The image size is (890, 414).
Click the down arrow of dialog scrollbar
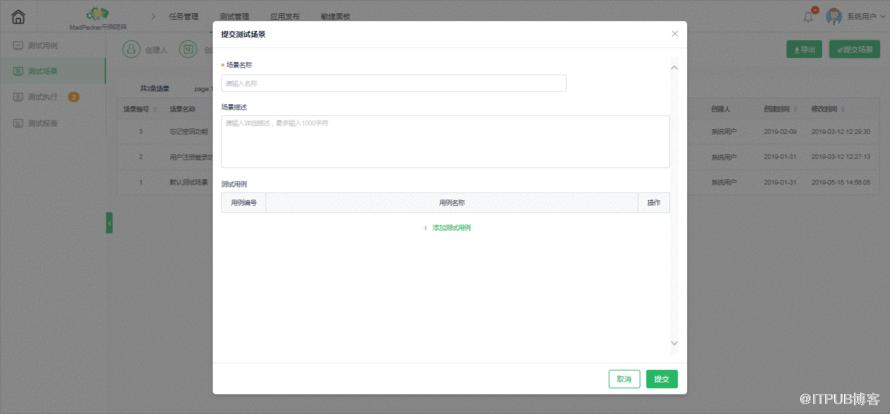[x=674, y=343]
